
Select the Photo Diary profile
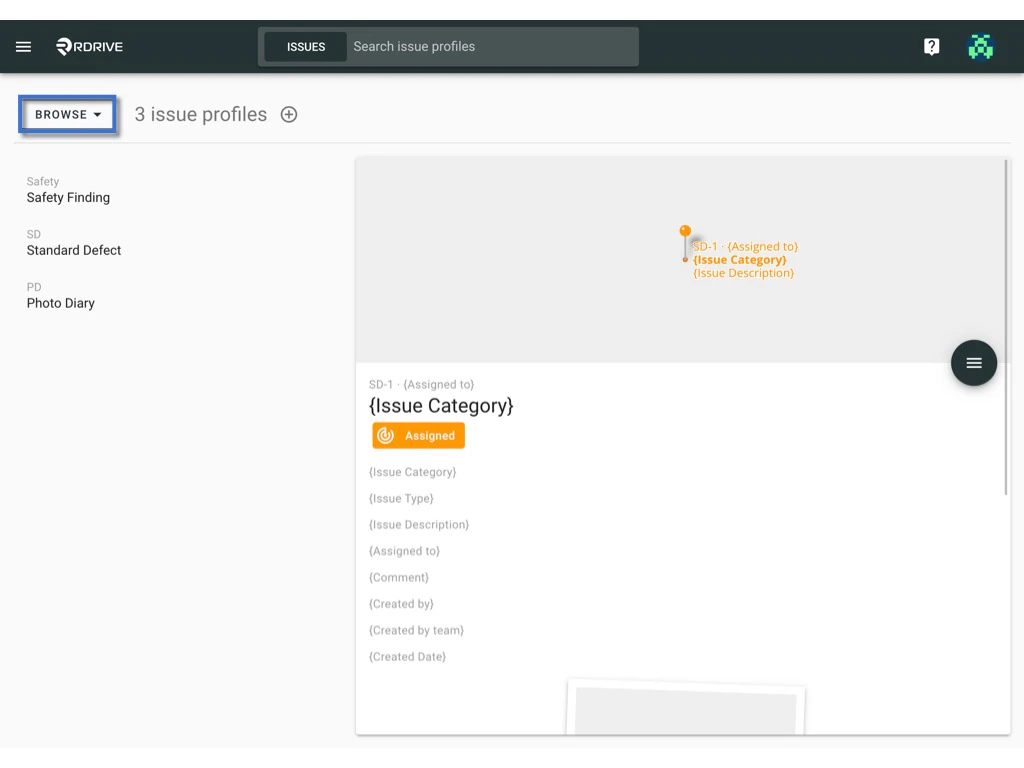click(62, 302)
